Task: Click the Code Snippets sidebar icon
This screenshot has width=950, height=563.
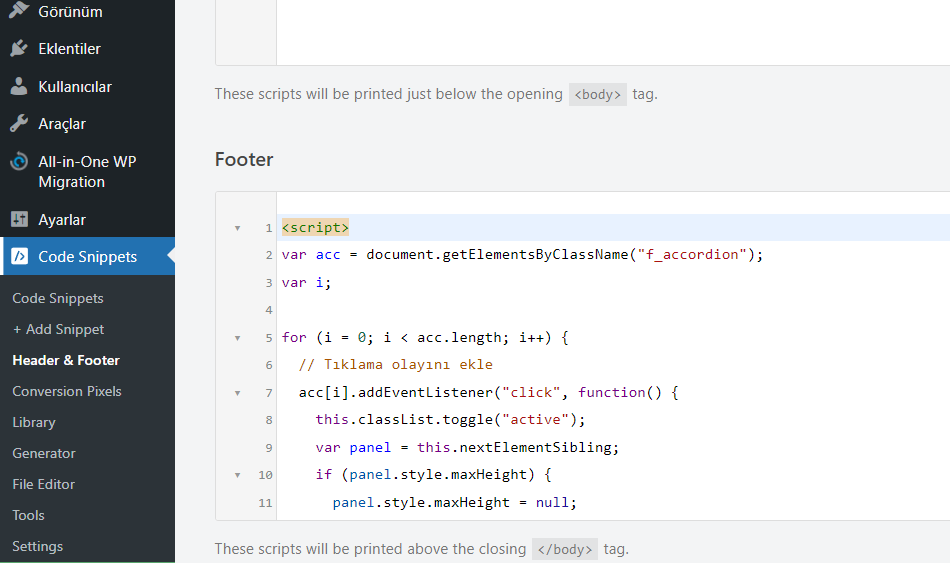Action: click(19, 256)
